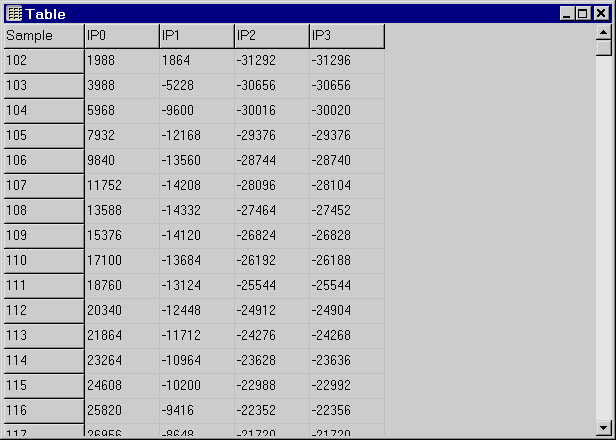Select the IP0 cell containing 25820
This screenshot has height=440, width=616.
(x=121, y=411)
